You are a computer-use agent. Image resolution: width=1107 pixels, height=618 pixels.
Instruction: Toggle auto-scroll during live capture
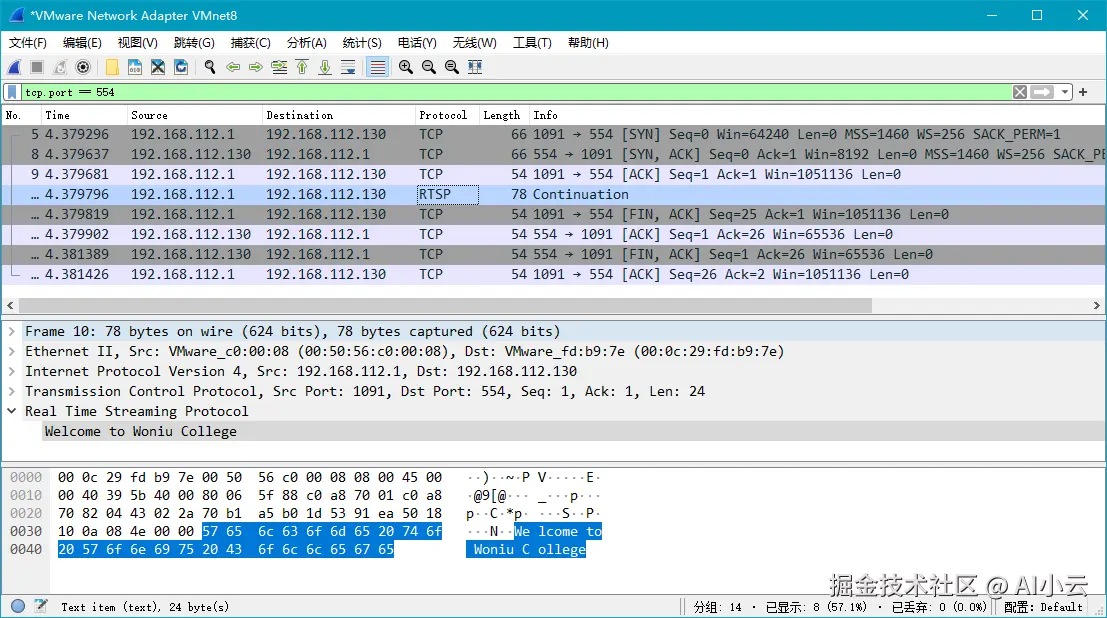(348, 67)
